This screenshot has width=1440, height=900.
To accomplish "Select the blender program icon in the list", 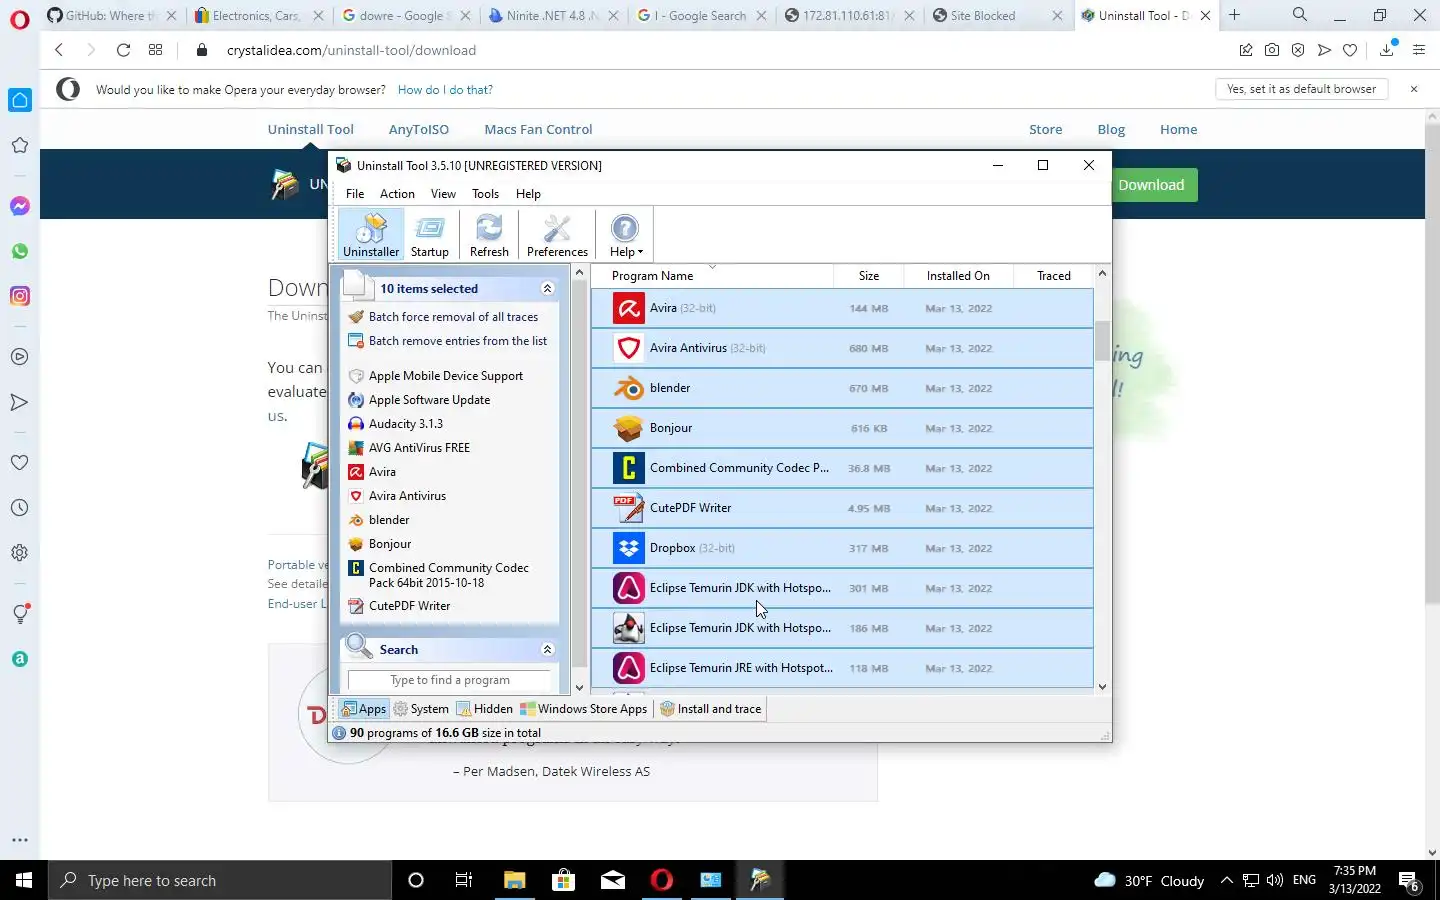I will [x=629, y=388].
